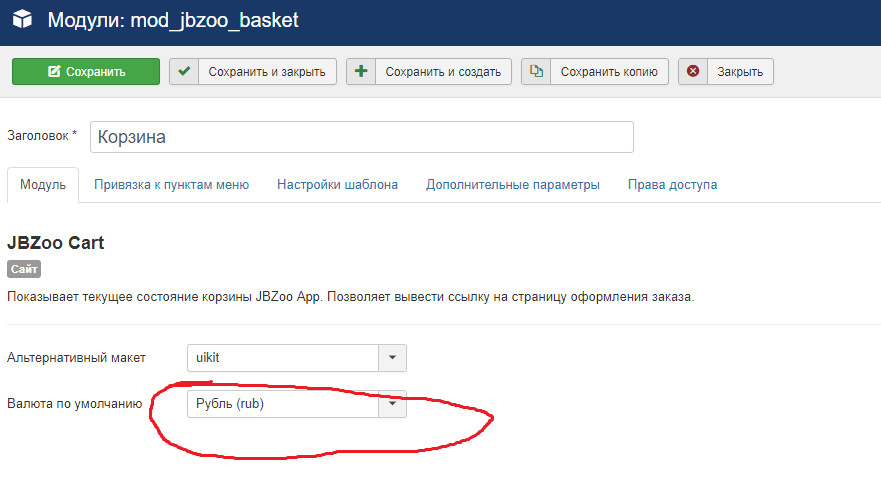Click module description starting with Показывает текущее состояние
Viewport: 881px width, 502px height.
tap(351, 296)
